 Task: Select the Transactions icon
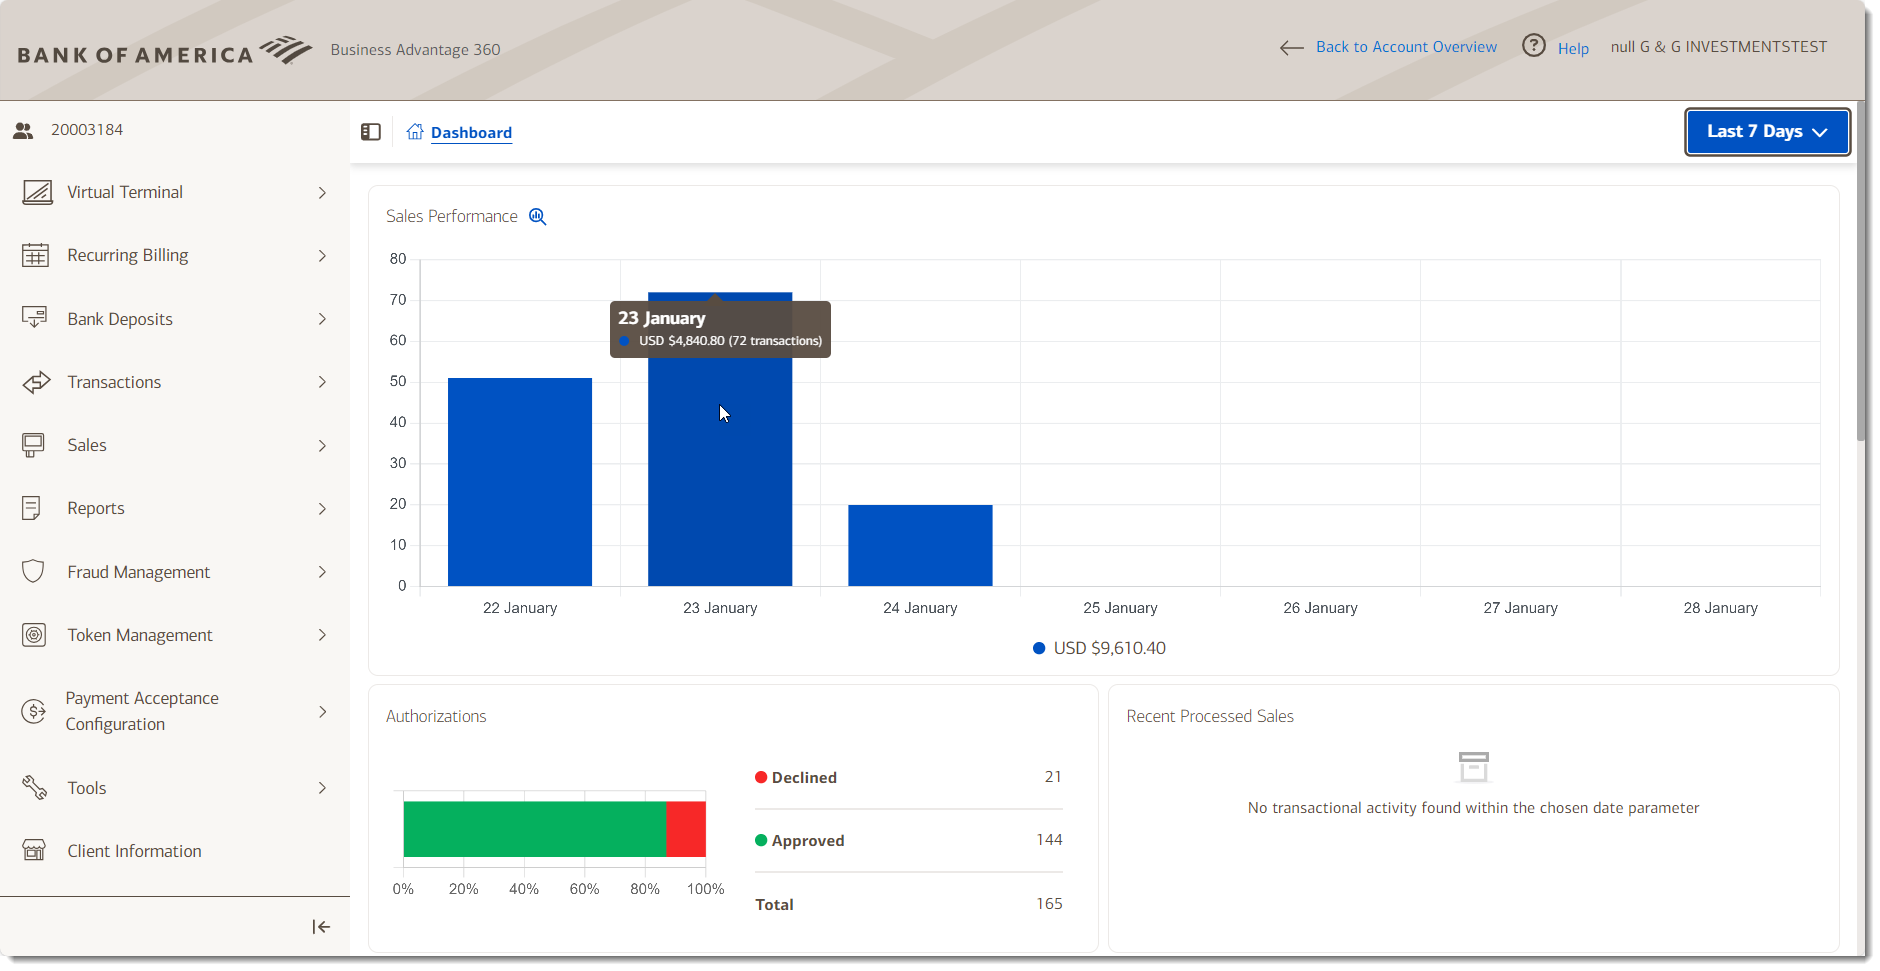[x=36, y=381]
